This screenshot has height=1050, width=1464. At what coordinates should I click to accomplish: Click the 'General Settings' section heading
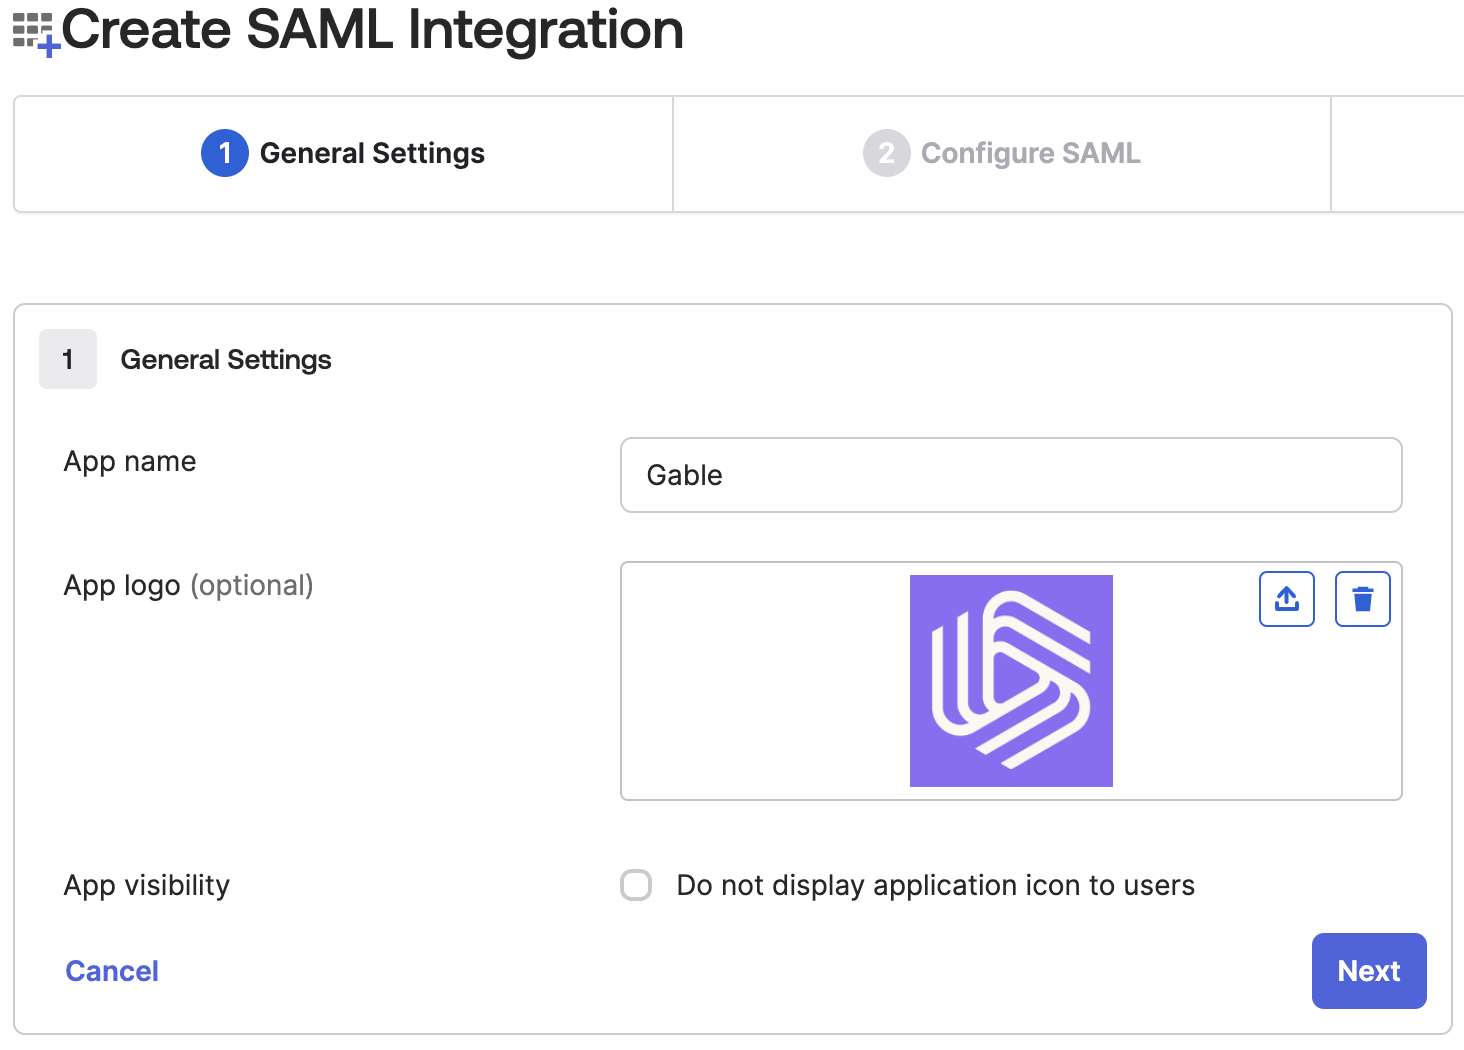point(226,360)
